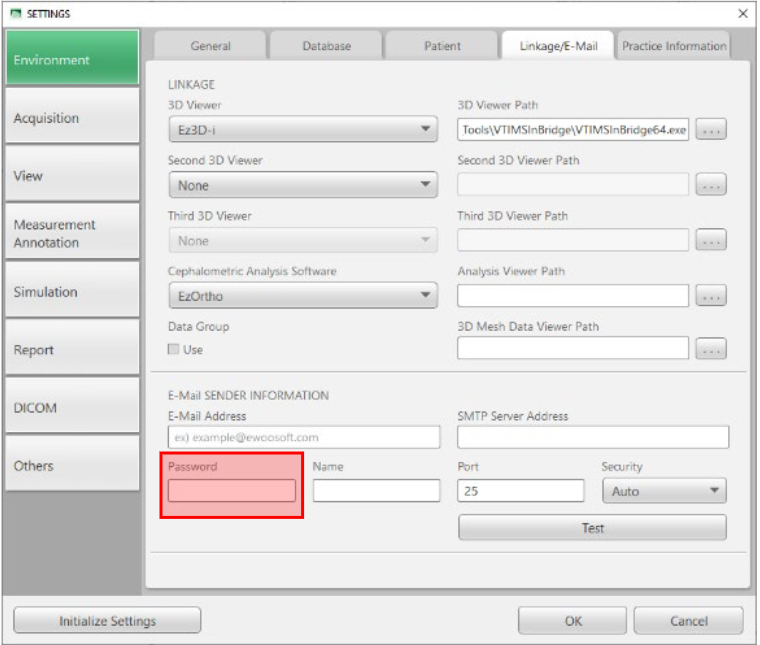
Task: Close the Settings window
Action: [743, 13]
